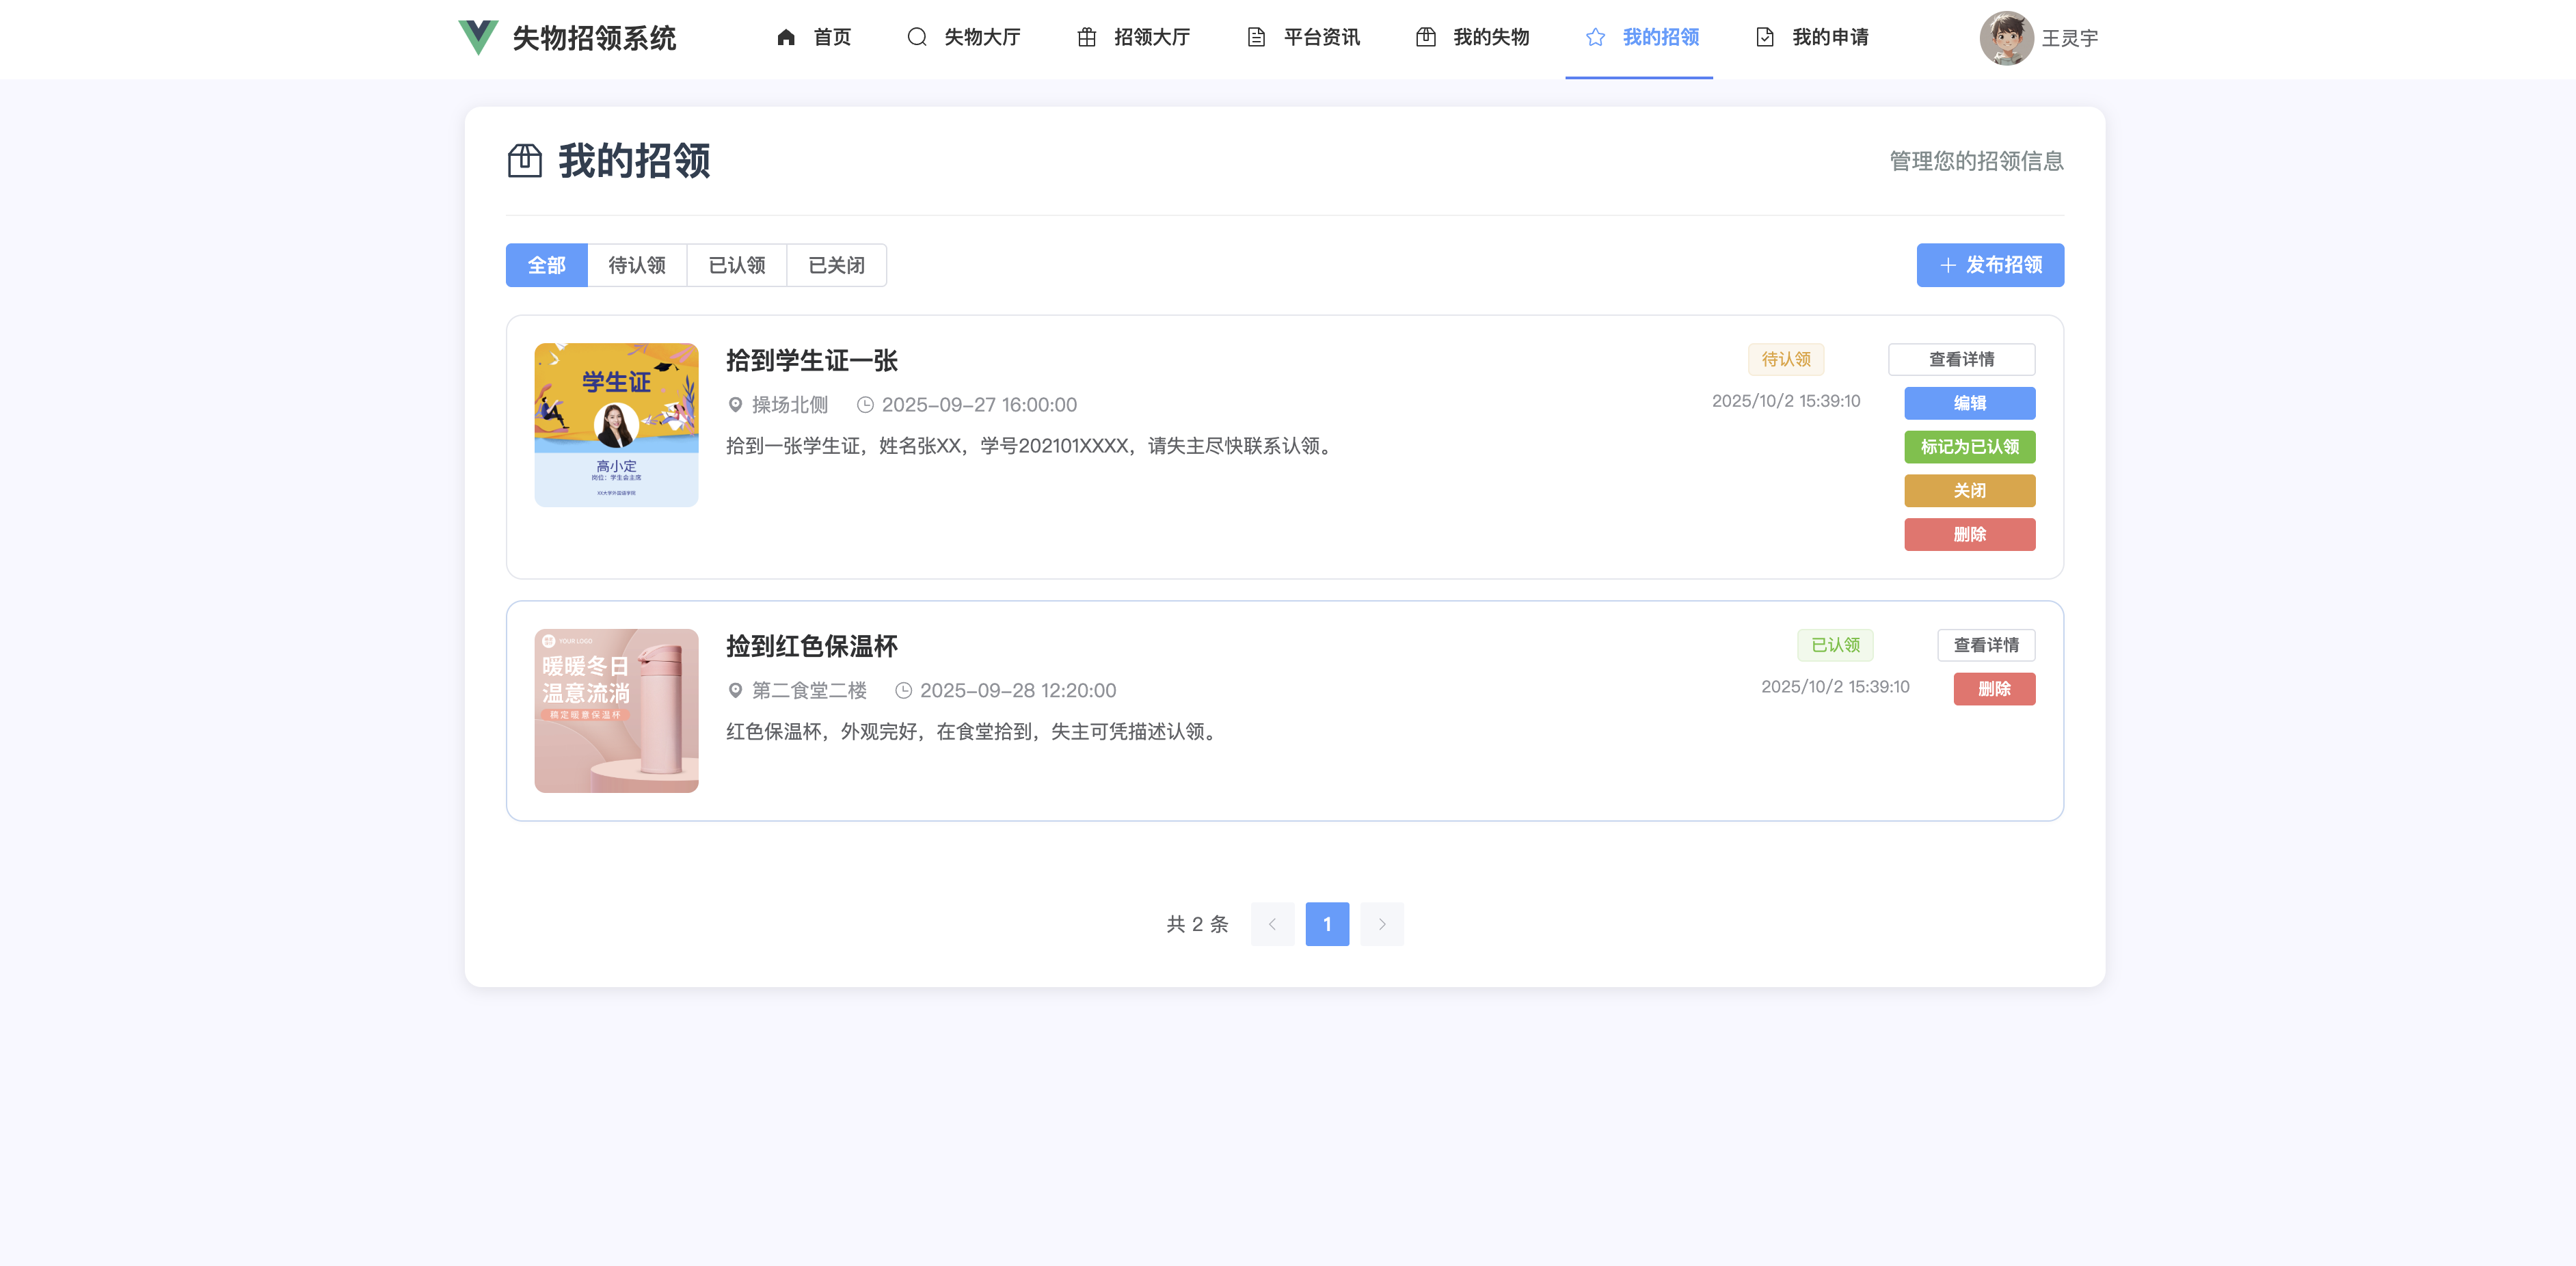2576x1266 pixels.
Task: Select the 已关闭 filter
Action: (x=836, y=265)
